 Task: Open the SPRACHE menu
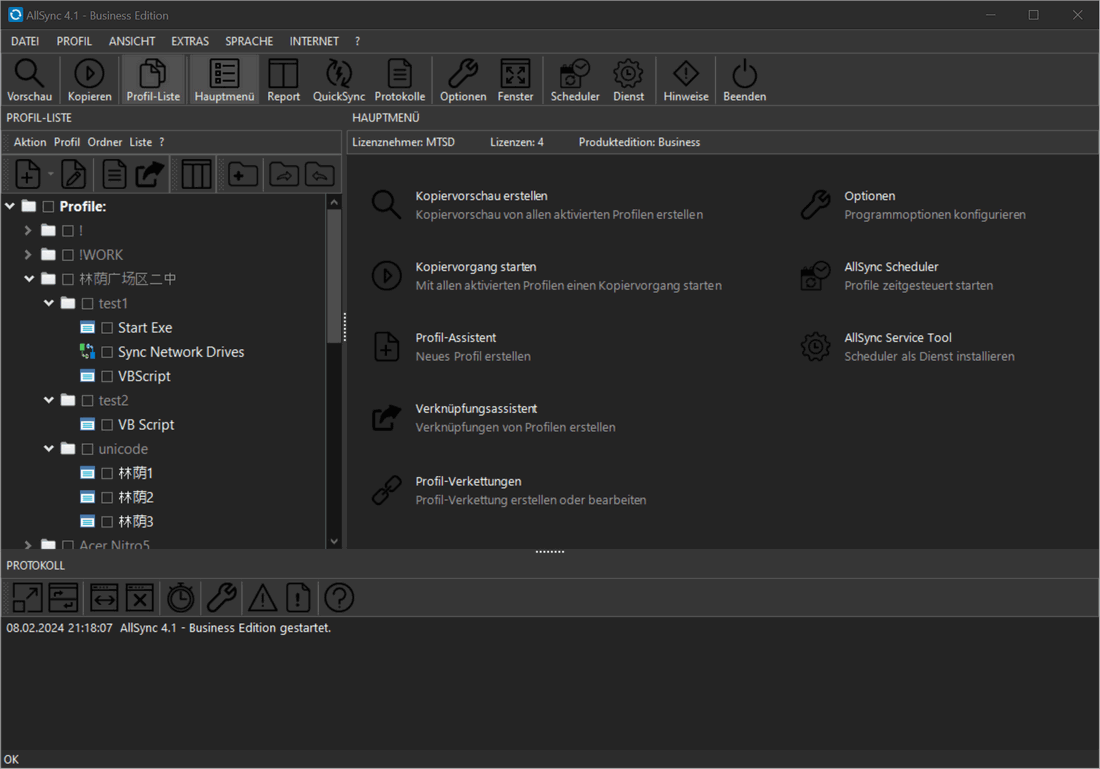pos(249,41)
